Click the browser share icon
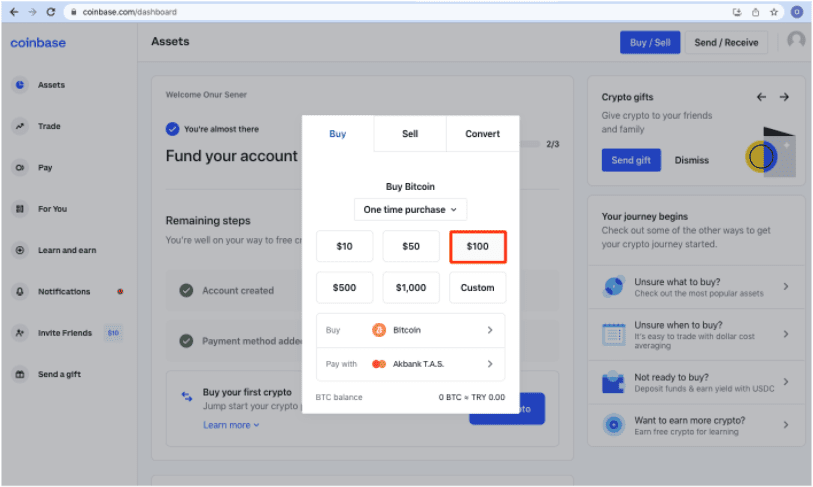813x487 pixels. pos(755,12)
